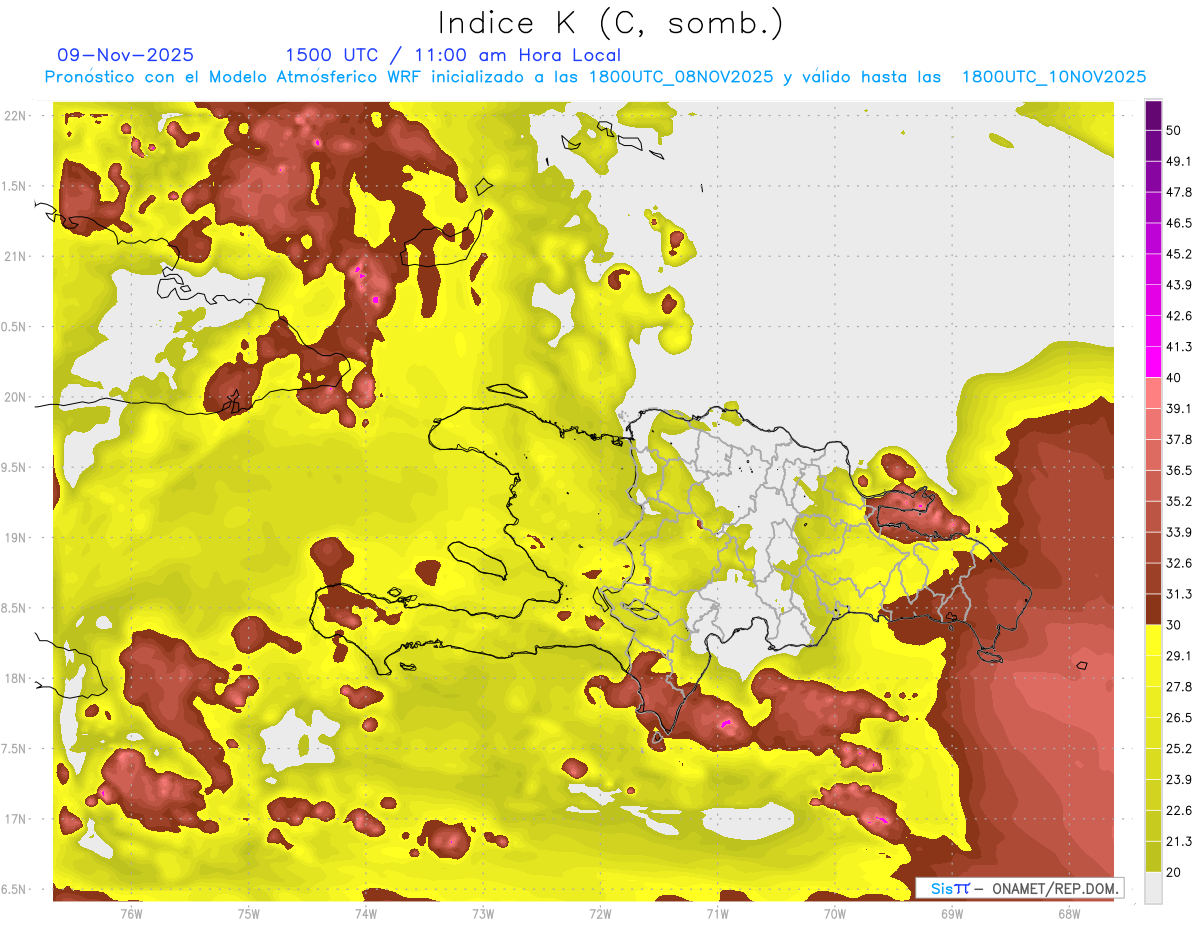Screen dimensions: 1200x927
Task: Click the colorbar label "37.8"
Action: pos(1179,440)
